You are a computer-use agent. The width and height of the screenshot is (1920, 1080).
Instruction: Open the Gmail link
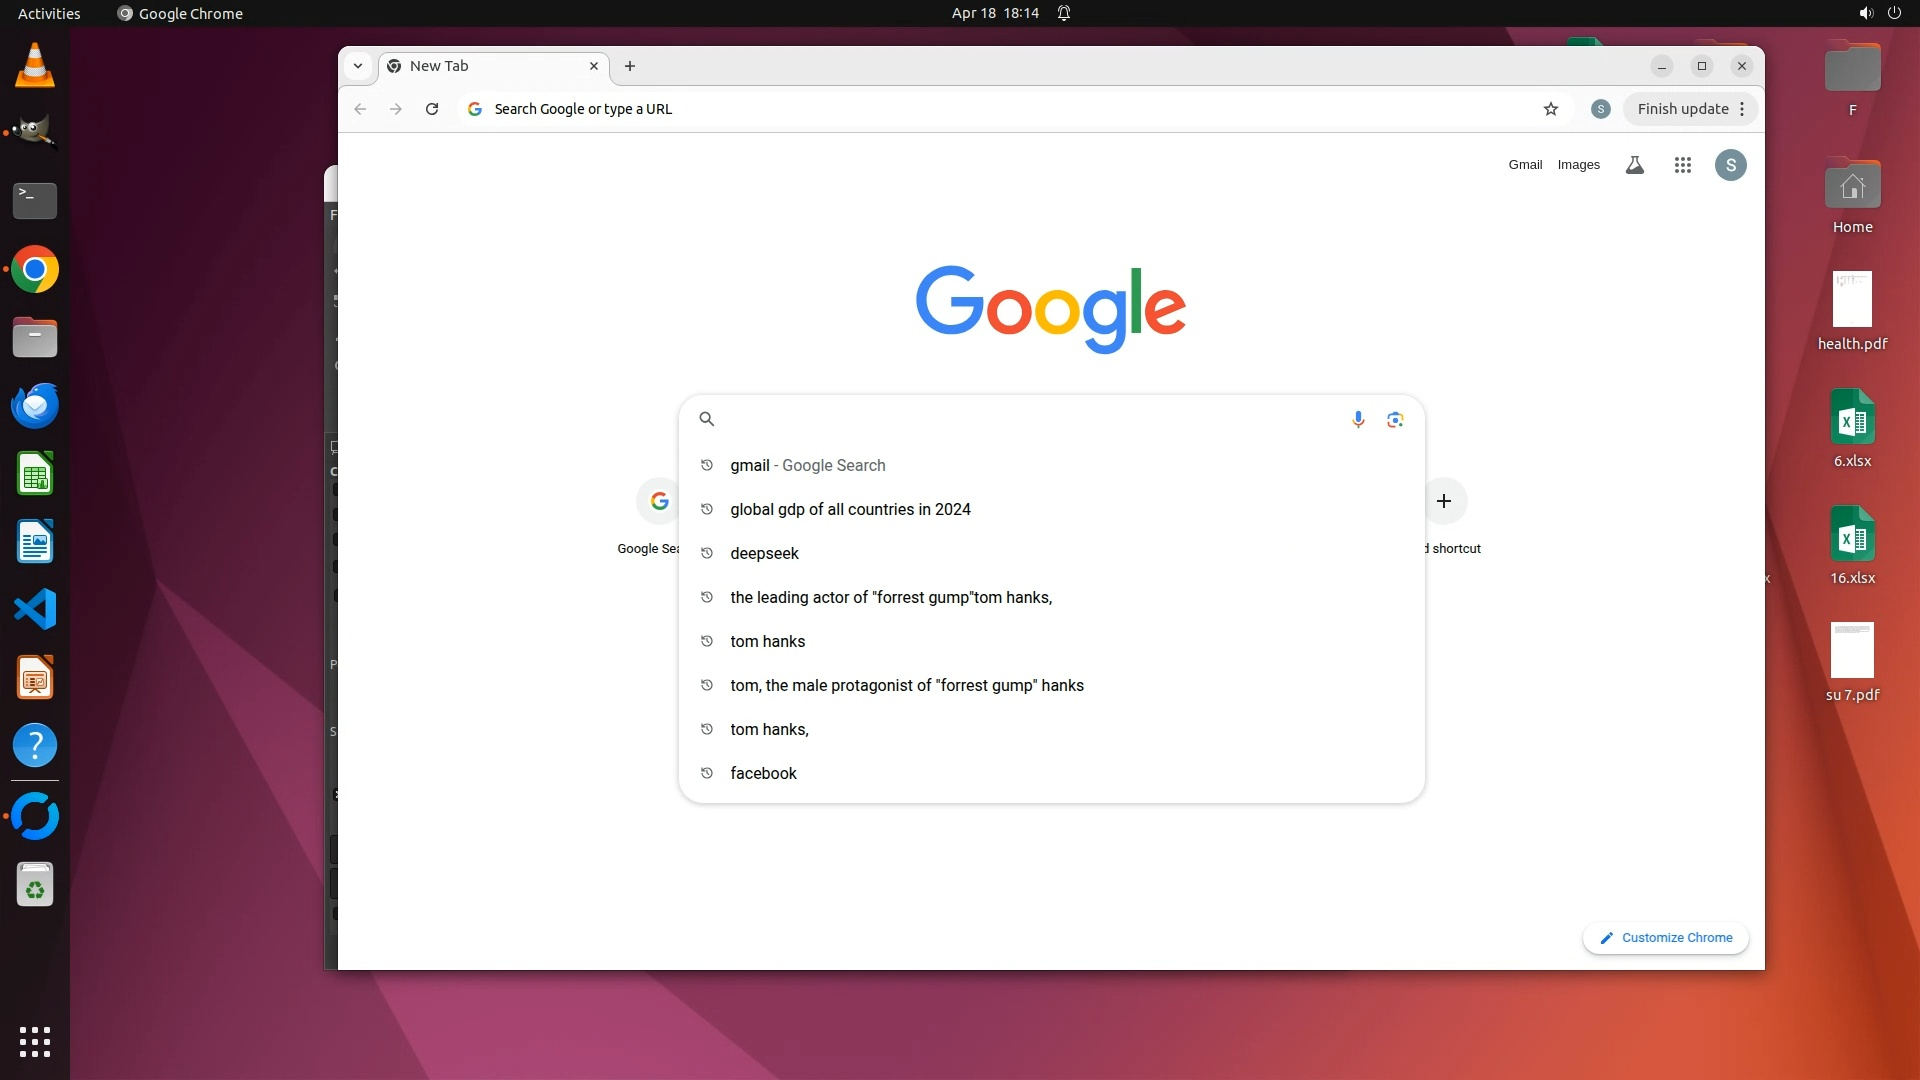click(x=1525, y=165)
